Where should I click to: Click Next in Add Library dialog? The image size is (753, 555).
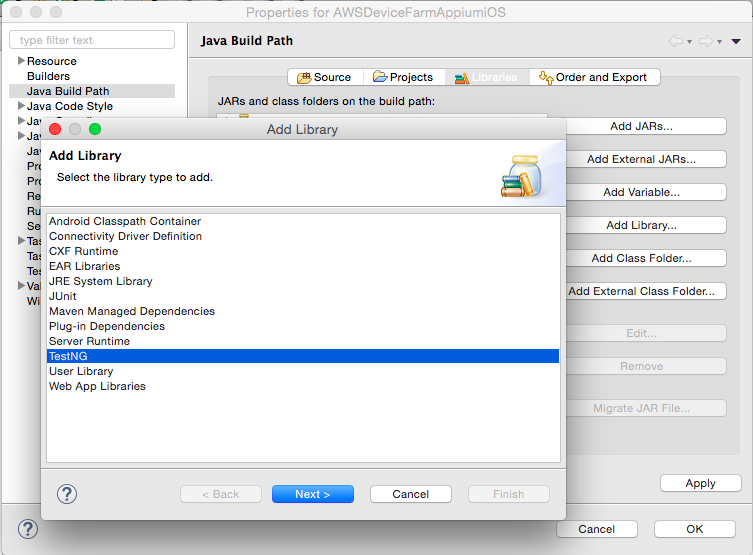point(313,494)
